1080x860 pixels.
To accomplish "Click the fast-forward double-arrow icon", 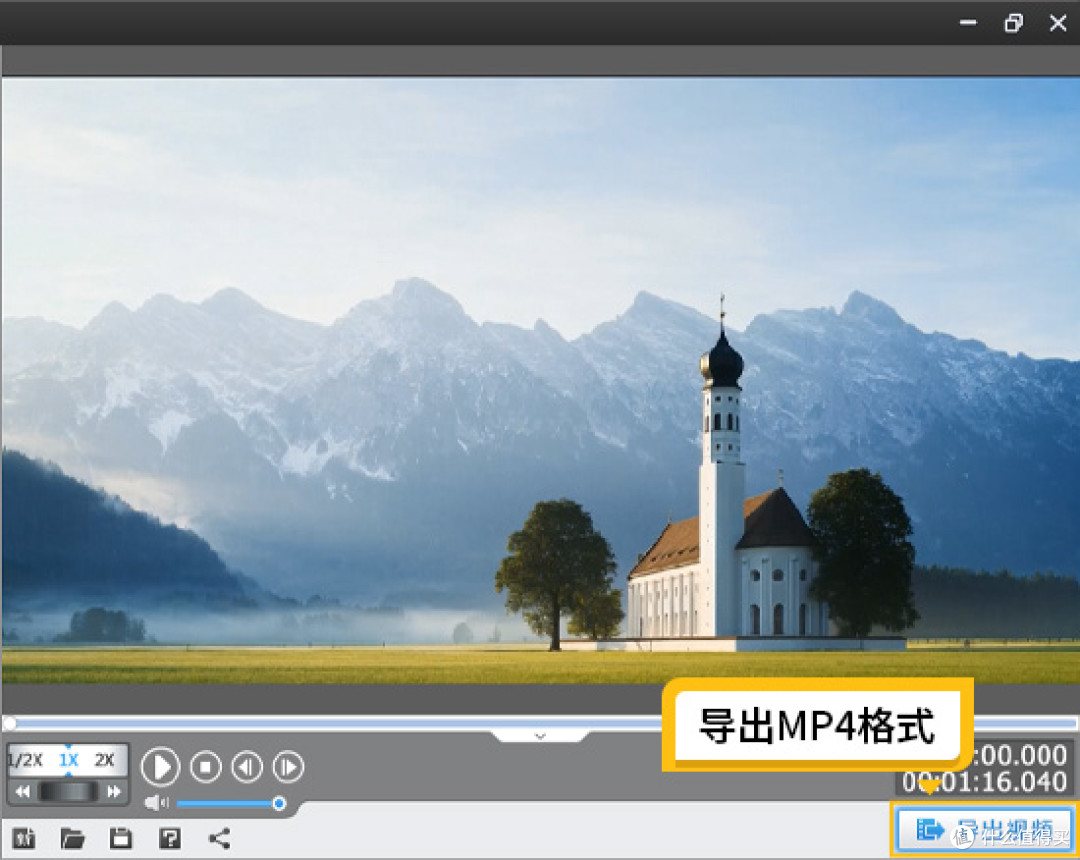I will (114, 792).
